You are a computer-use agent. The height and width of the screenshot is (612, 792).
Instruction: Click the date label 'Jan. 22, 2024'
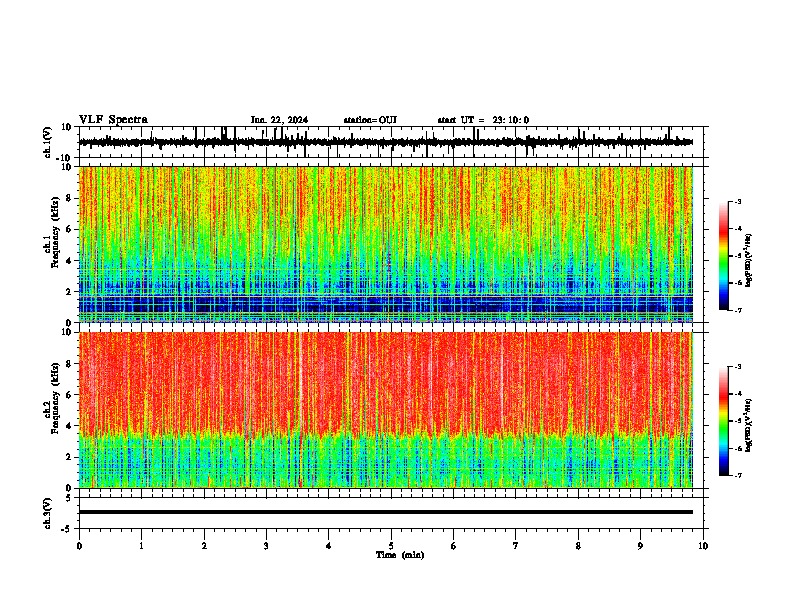279,120
